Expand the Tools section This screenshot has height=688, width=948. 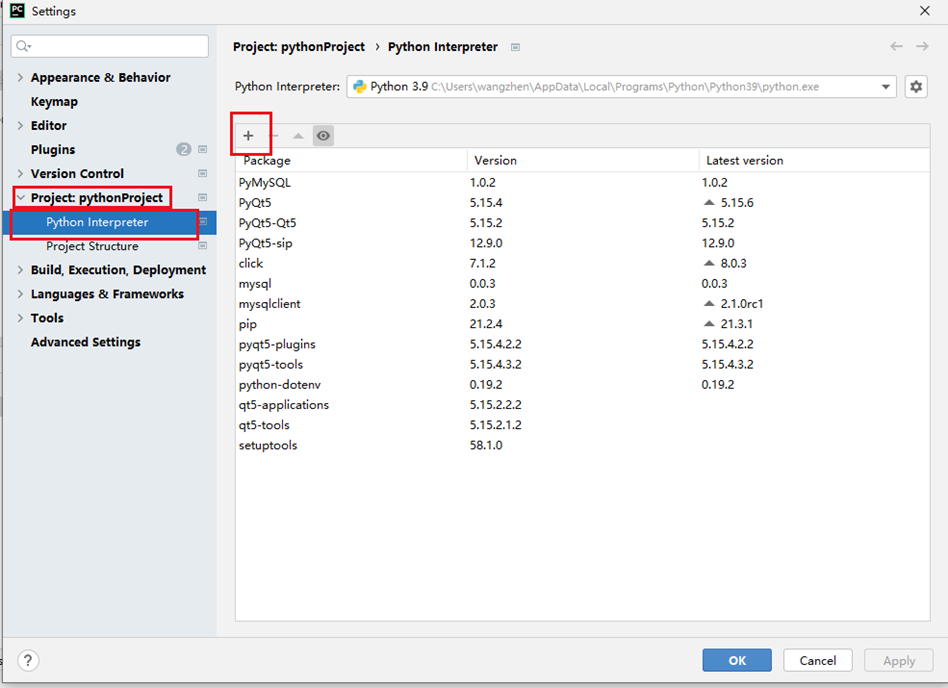[x=20, y=318]
